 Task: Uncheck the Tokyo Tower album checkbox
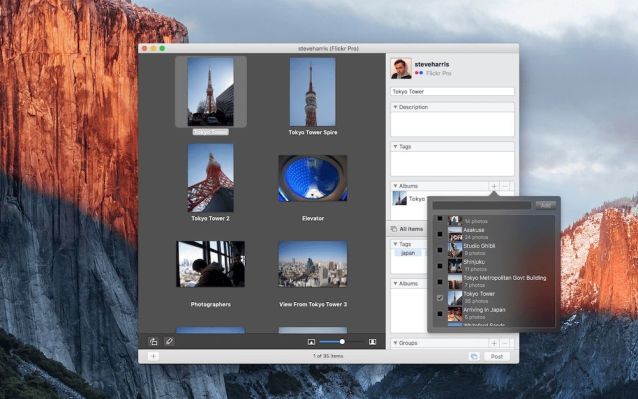[x=440, y=298]
